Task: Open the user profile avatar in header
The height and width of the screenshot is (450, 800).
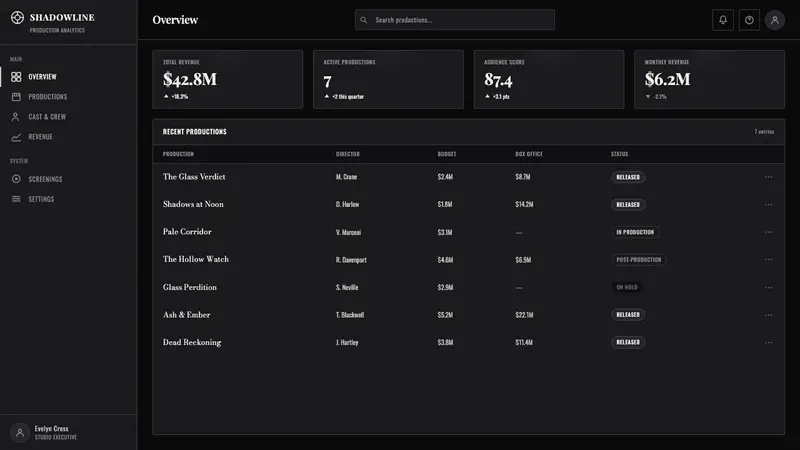Action: click(x=774, y=20)
